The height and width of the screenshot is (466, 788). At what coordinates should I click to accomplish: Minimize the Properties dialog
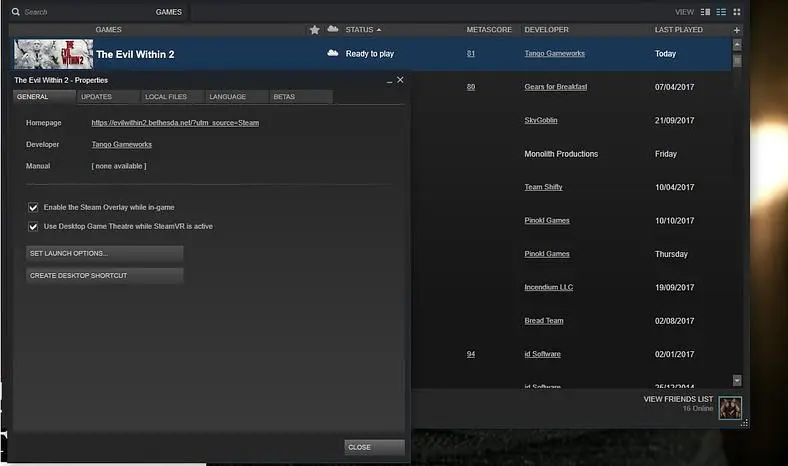tap(389, 80)
